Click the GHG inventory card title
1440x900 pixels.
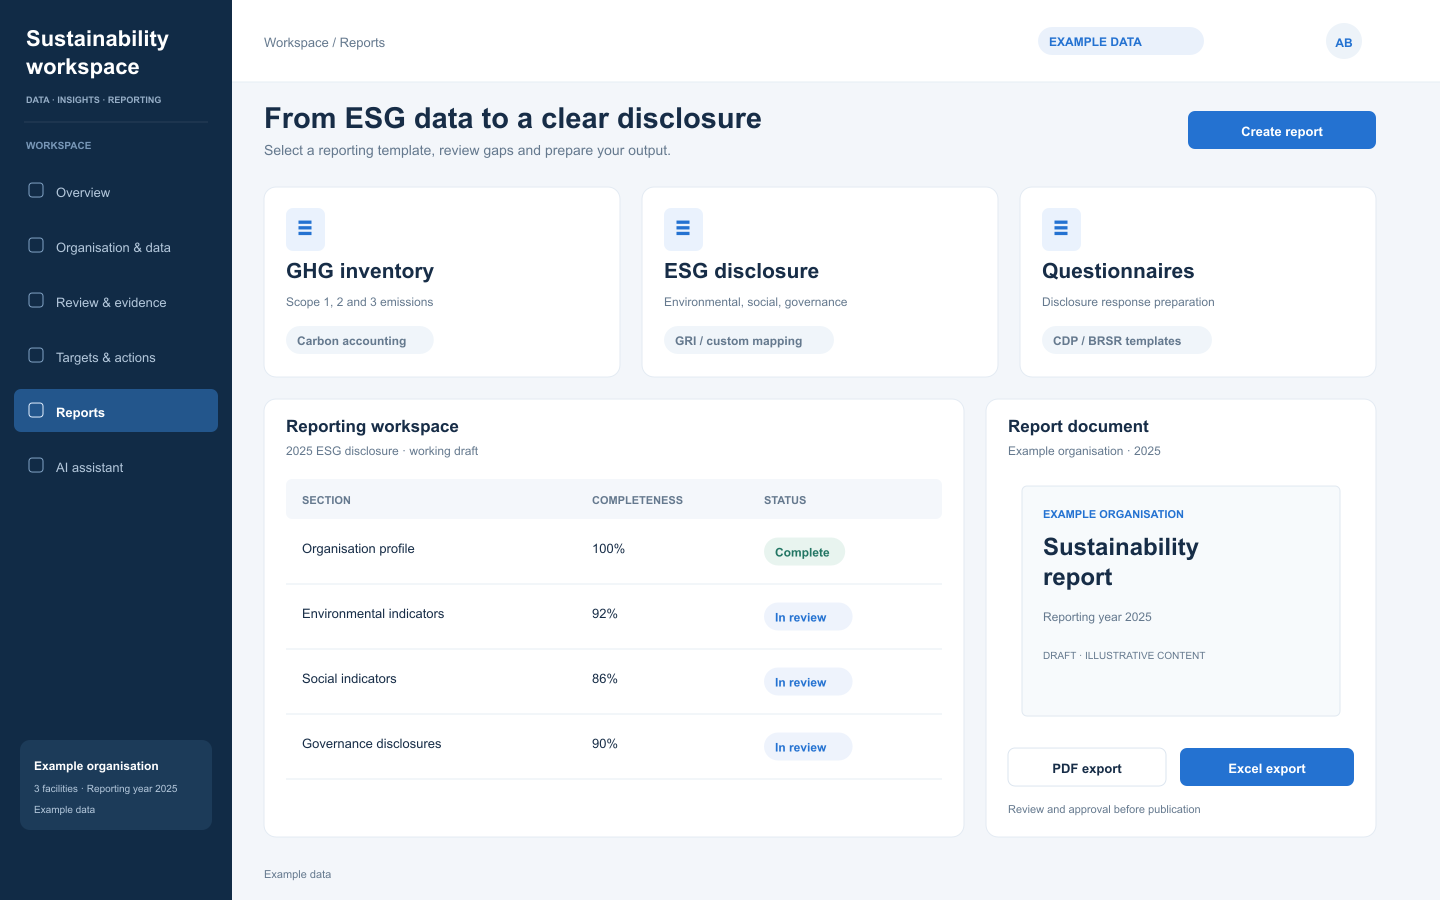pyautogui.click(x=360, y=271)
